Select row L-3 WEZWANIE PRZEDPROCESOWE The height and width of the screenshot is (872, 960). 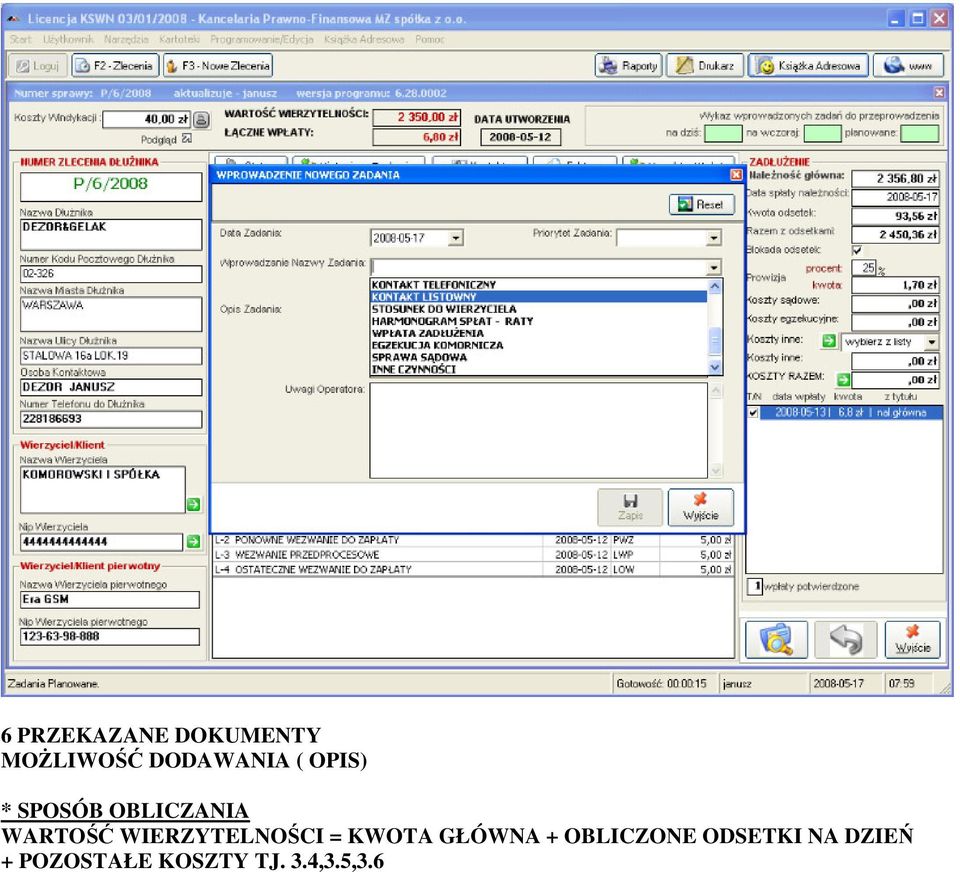(x=473, y=555)
